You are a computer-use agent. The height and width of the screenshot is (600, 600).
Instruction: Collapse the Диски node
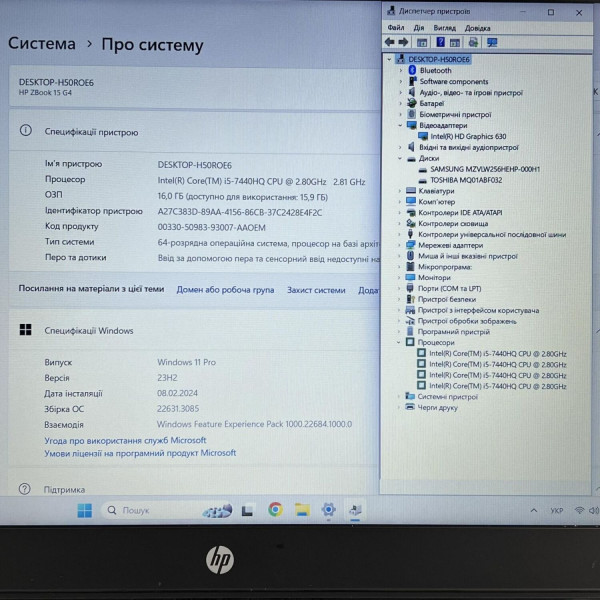pos(400,158)
